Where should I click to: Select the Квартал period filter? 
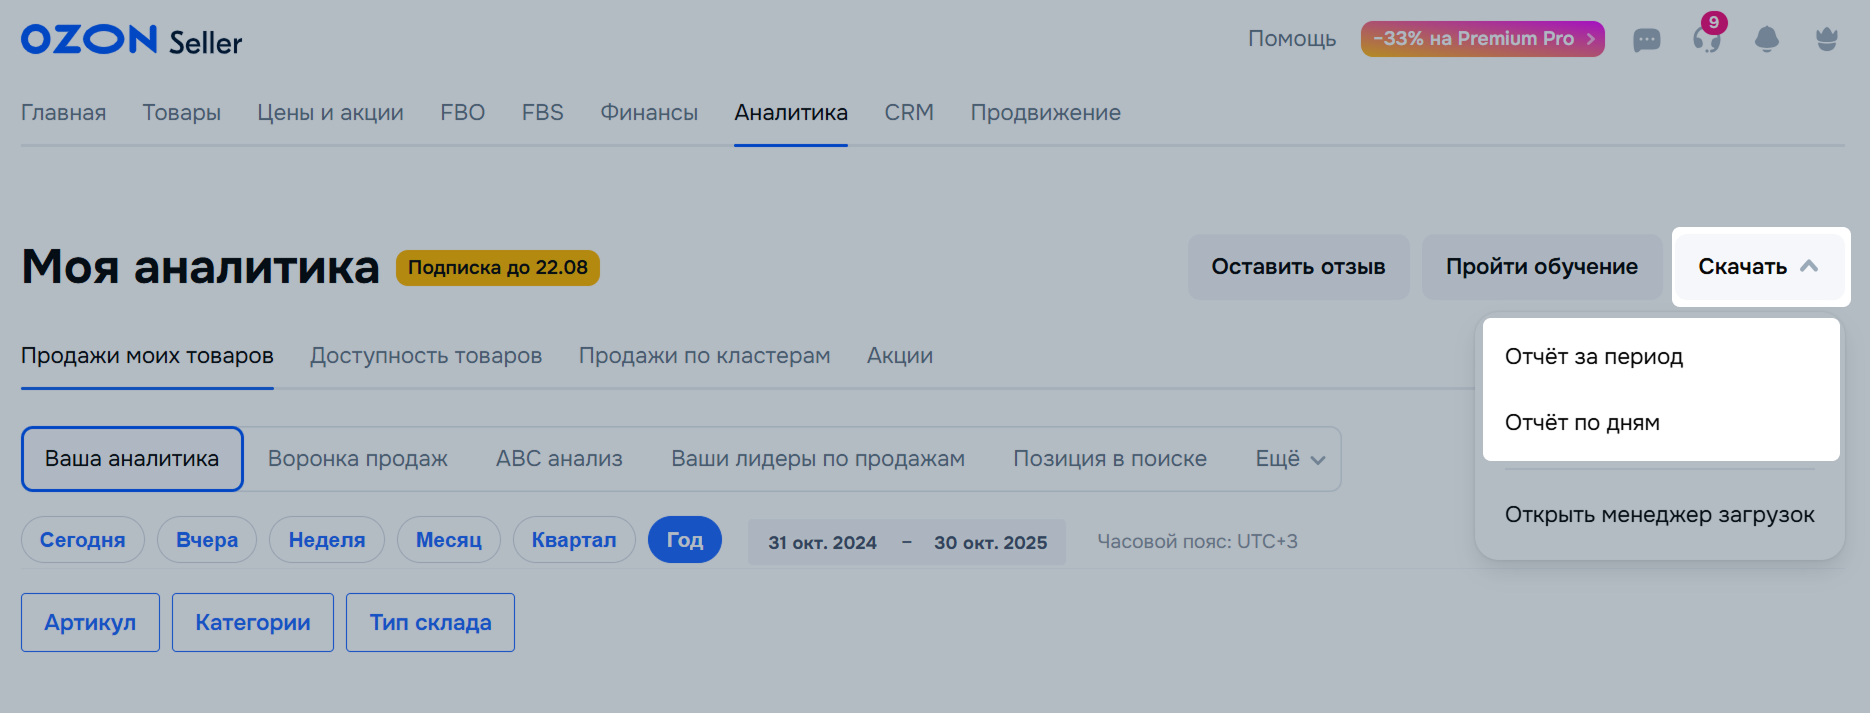pyautogui.click(x=574, y=540)
